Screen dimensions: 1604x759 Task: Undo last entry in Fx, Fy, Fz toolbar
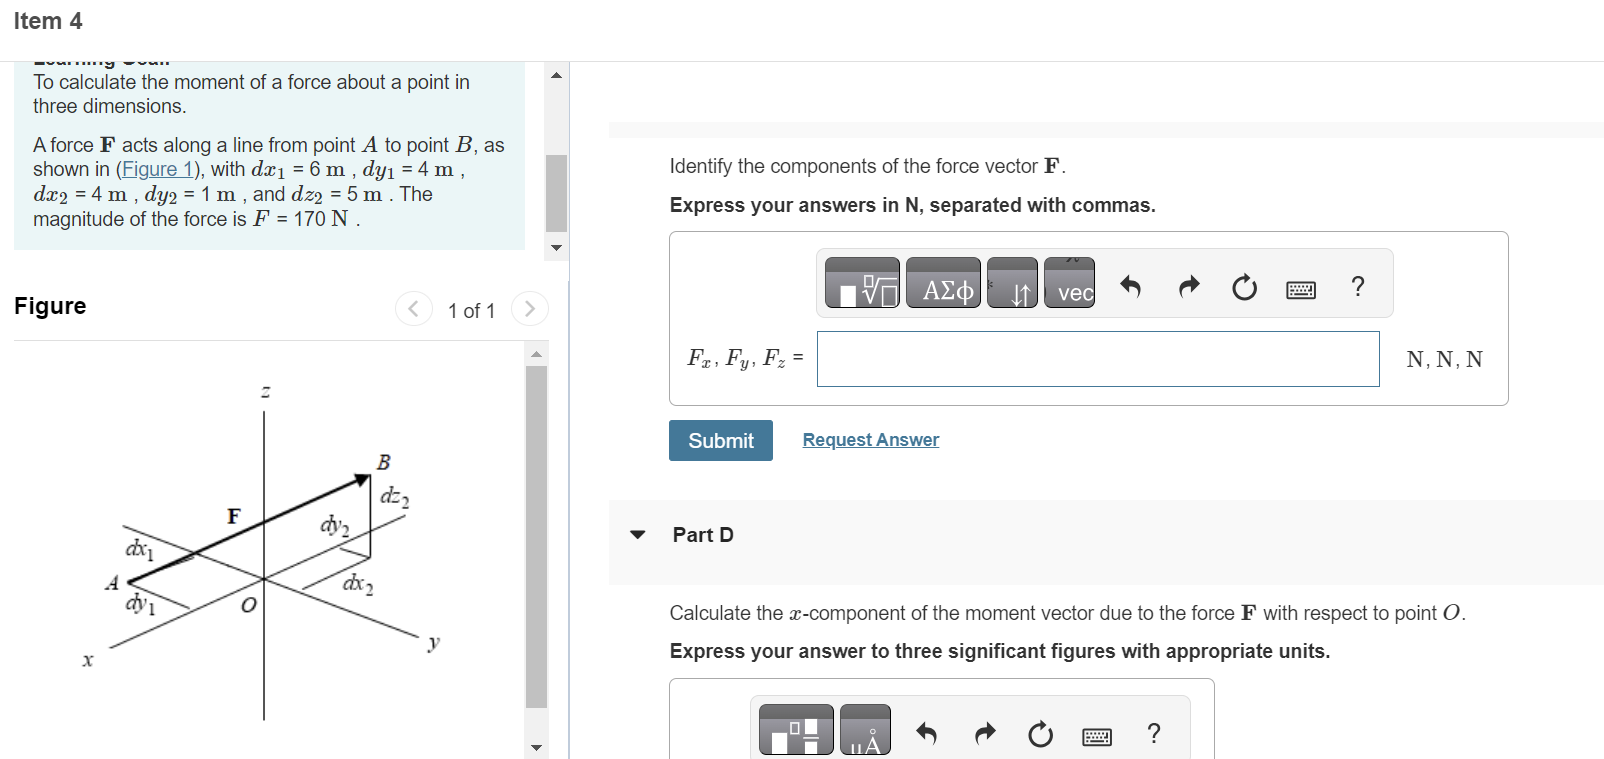1130,287
